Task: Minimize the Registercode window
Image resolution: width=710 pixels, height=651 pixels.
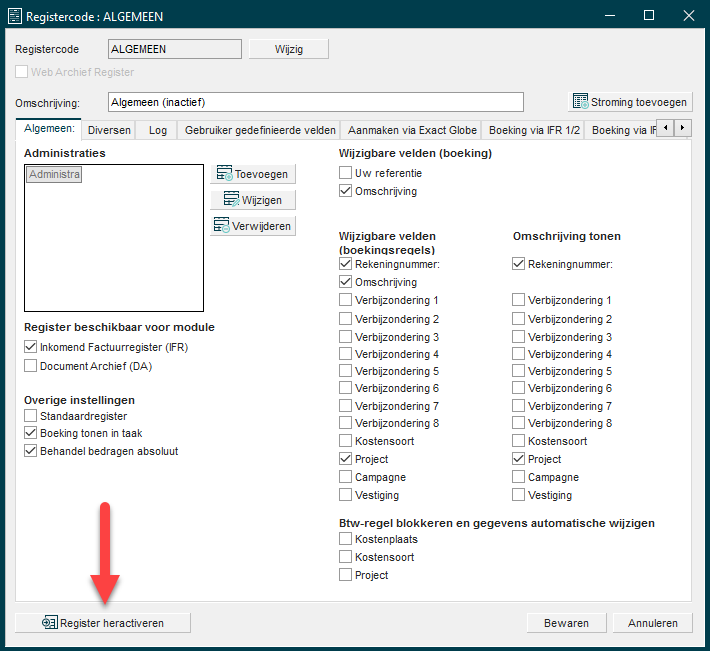Action: pyautogui.click(x=610, y=16)
